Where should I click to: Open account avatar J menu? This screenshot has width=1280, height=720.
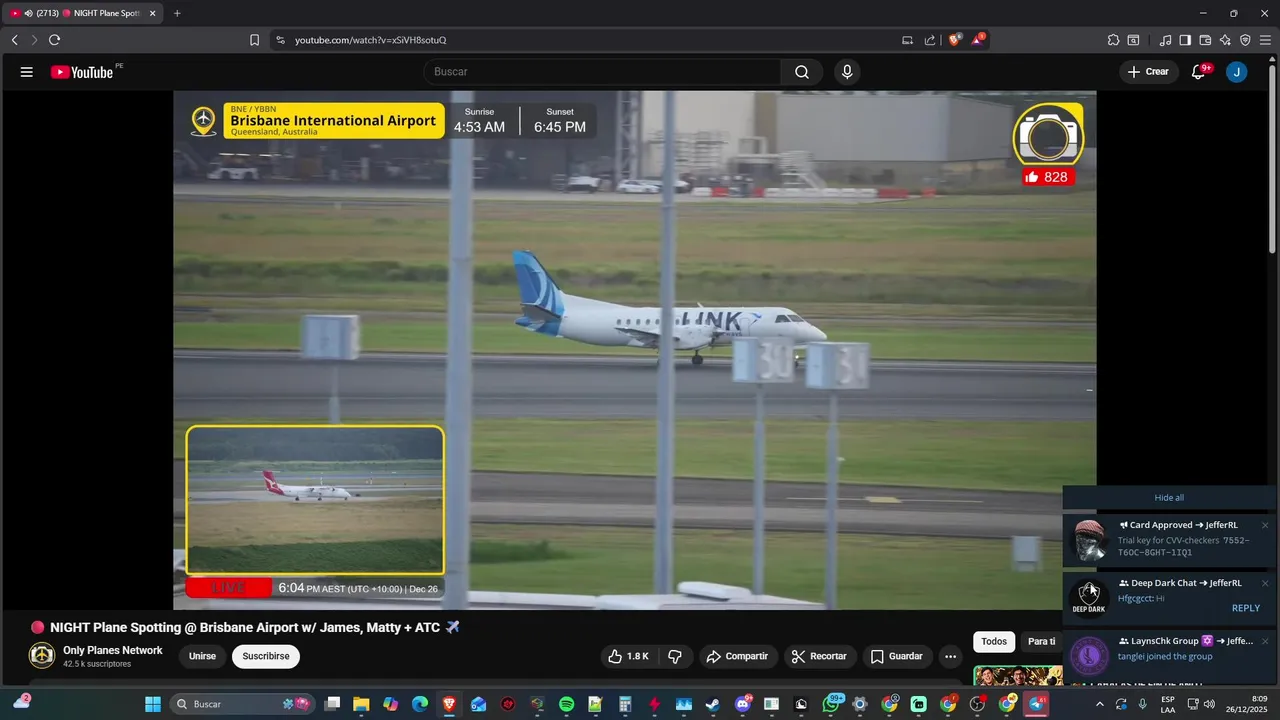pos(1237,72)
